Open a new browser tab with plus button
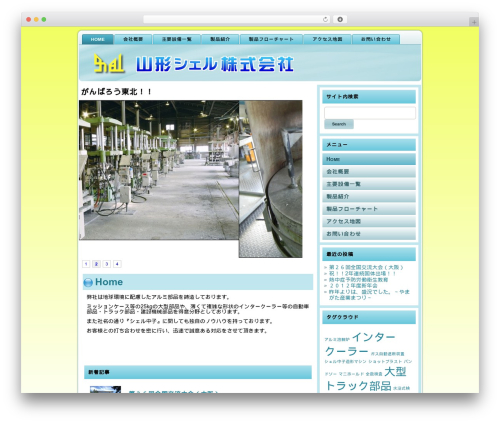Viewport: 500px width, 423px height. click(474, 22)
